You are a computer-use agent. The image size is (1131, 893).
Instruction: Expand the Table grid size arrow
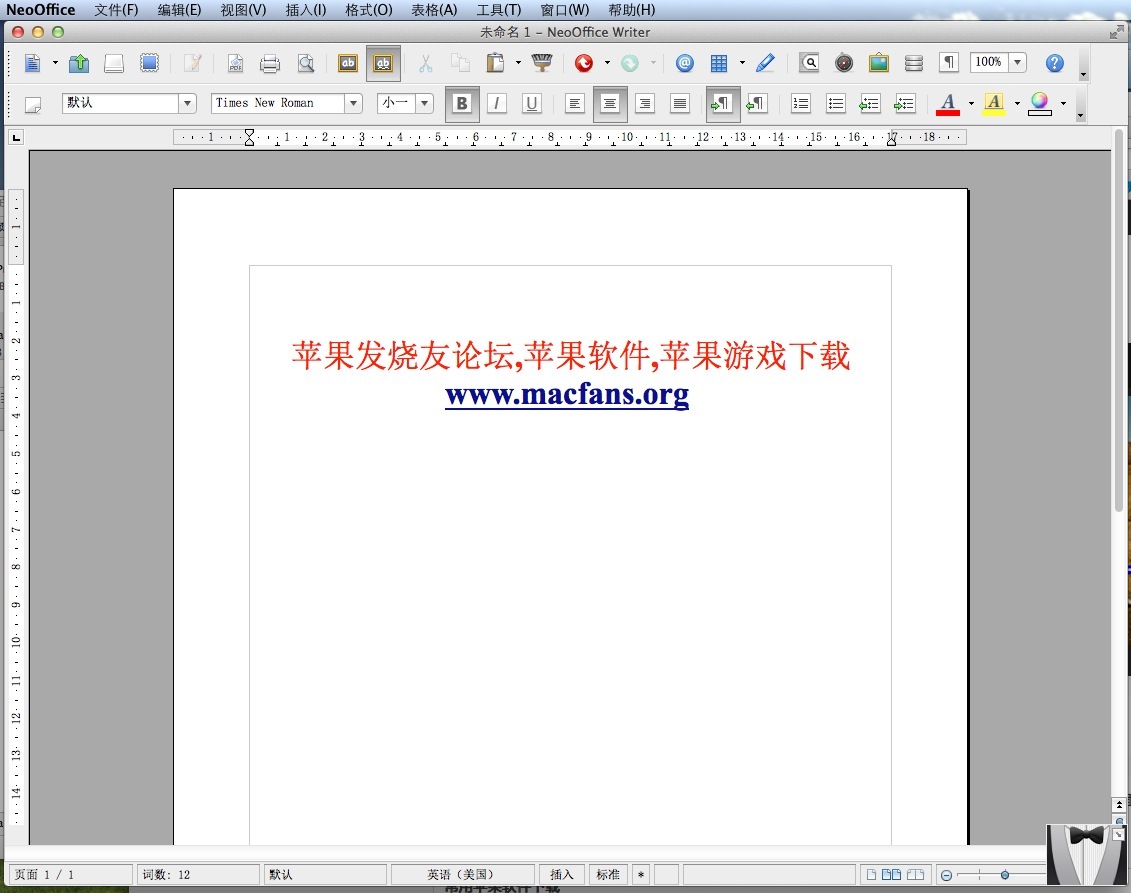click(742, 63)
